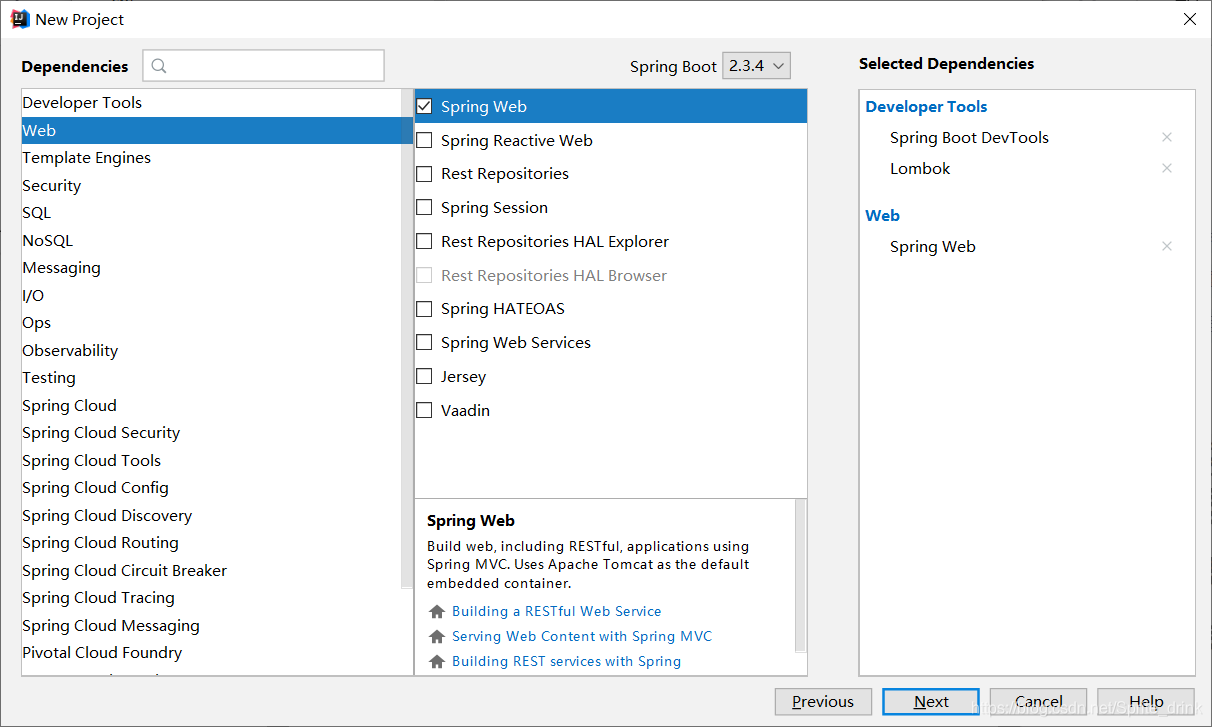
Task: Click Lombok in Selected Dependencies
Action: (x=920, y=169)
